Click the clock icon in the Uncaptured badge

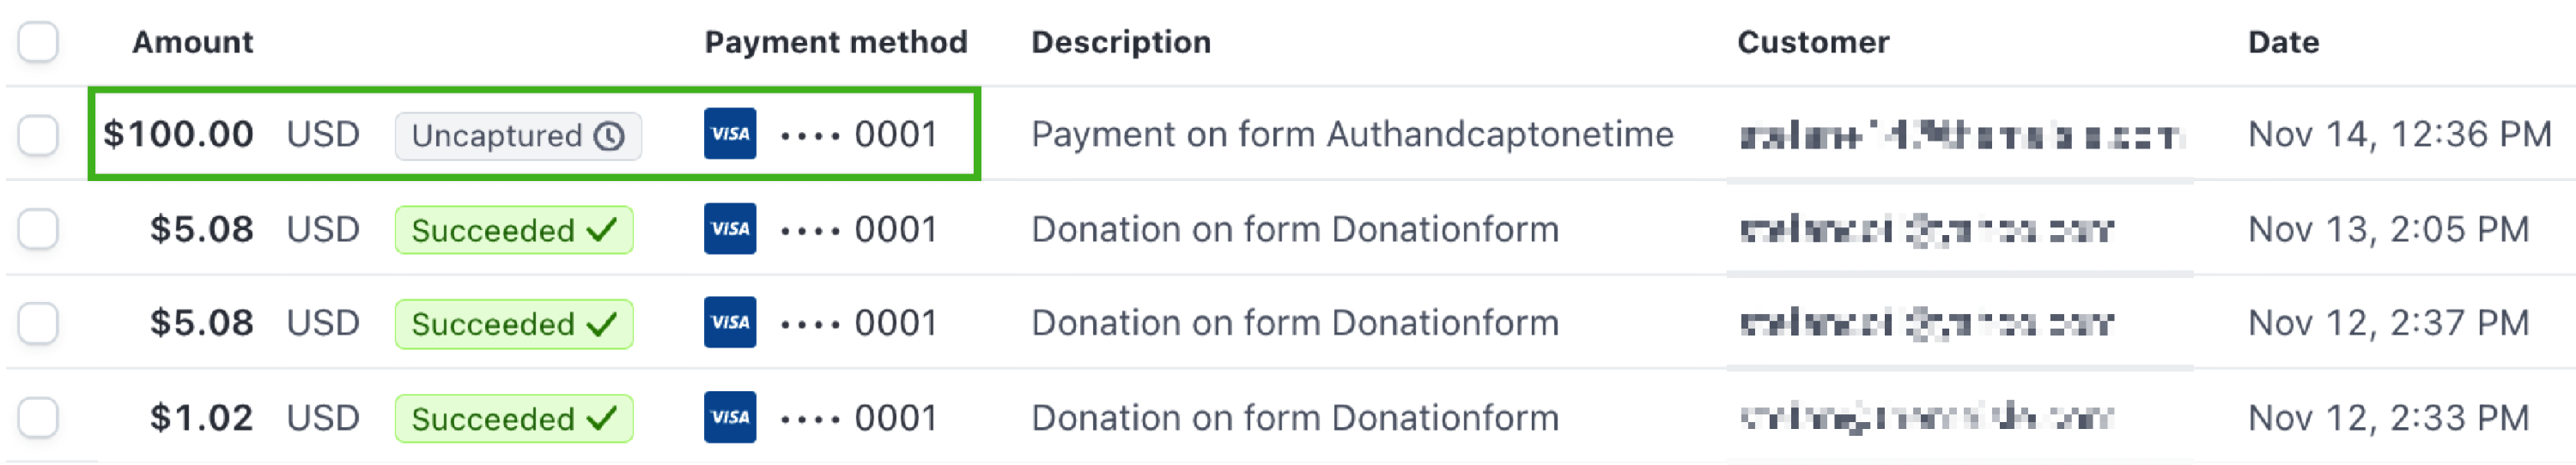click(609, 136)
